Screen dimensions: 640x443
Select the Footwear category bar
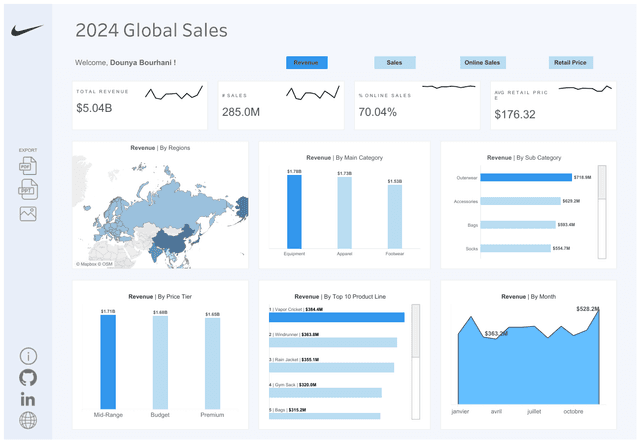coord(395,217)
